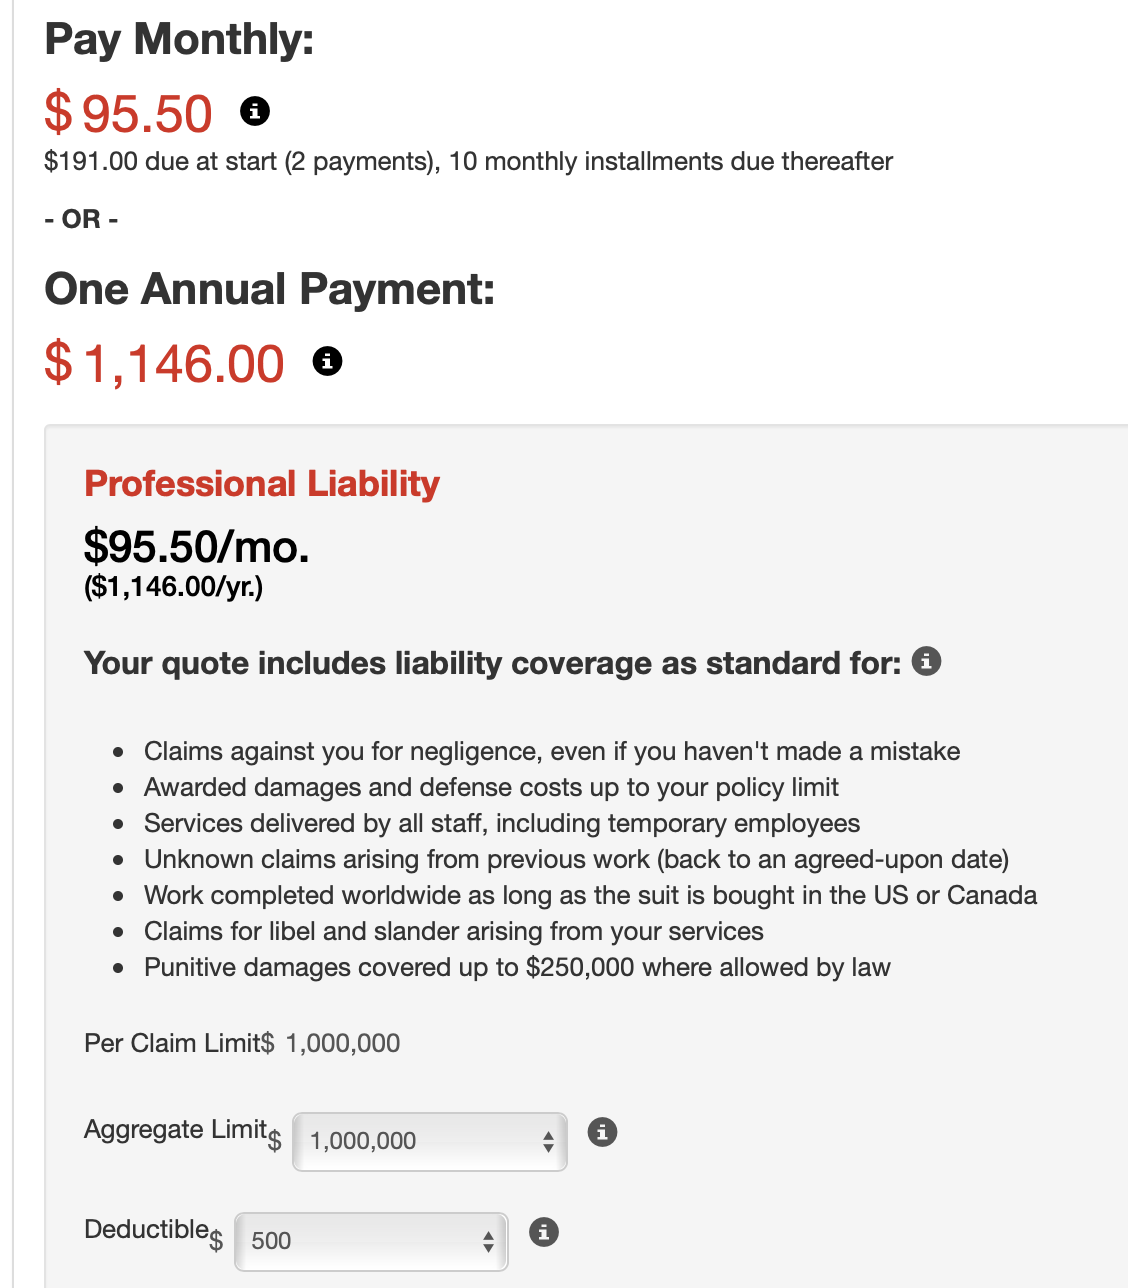The width and height of the screenshot is (1128, 1288).
Task: Open the Deductible dropdown showing 500
Action: tap(371, 1241)
